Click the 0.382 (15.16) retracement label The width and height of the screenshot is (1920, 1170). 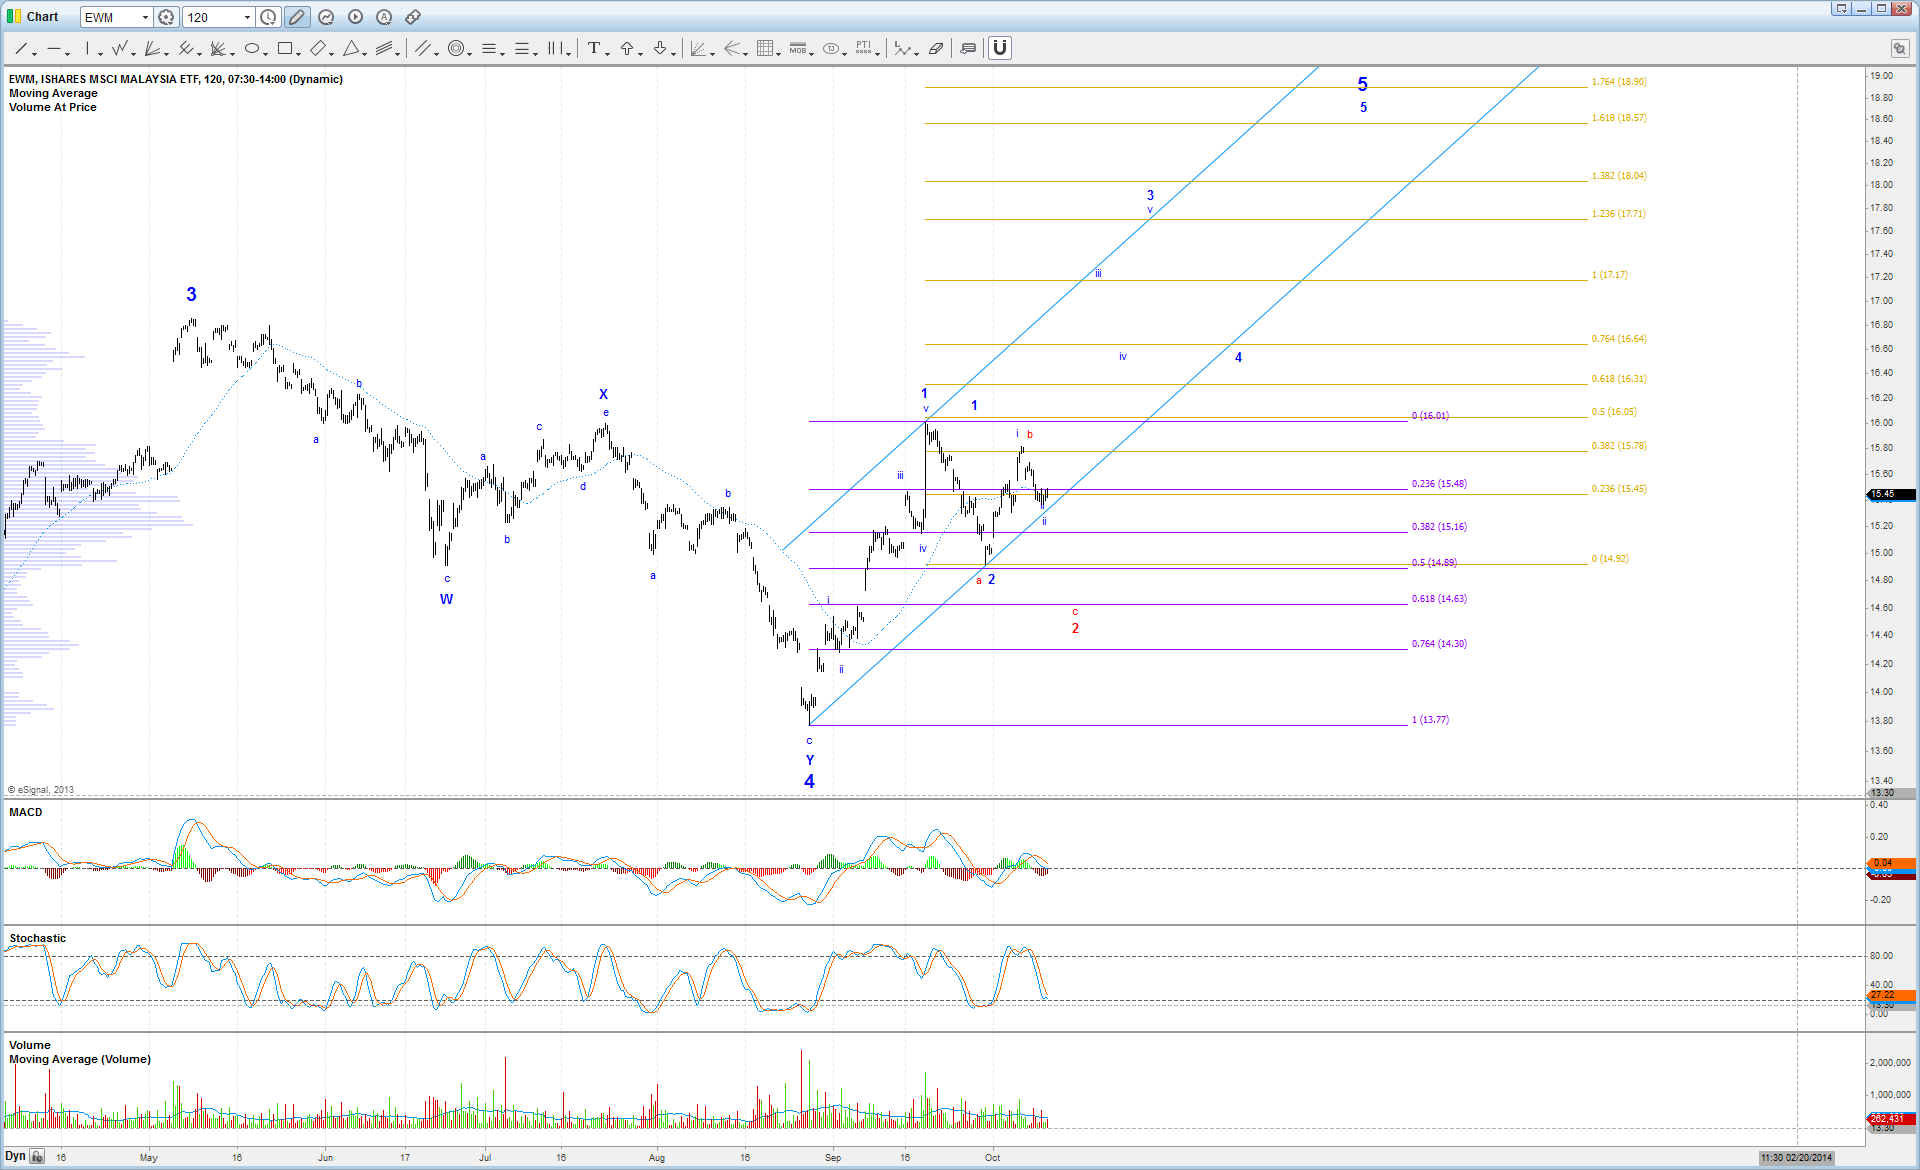[1439, 527]
